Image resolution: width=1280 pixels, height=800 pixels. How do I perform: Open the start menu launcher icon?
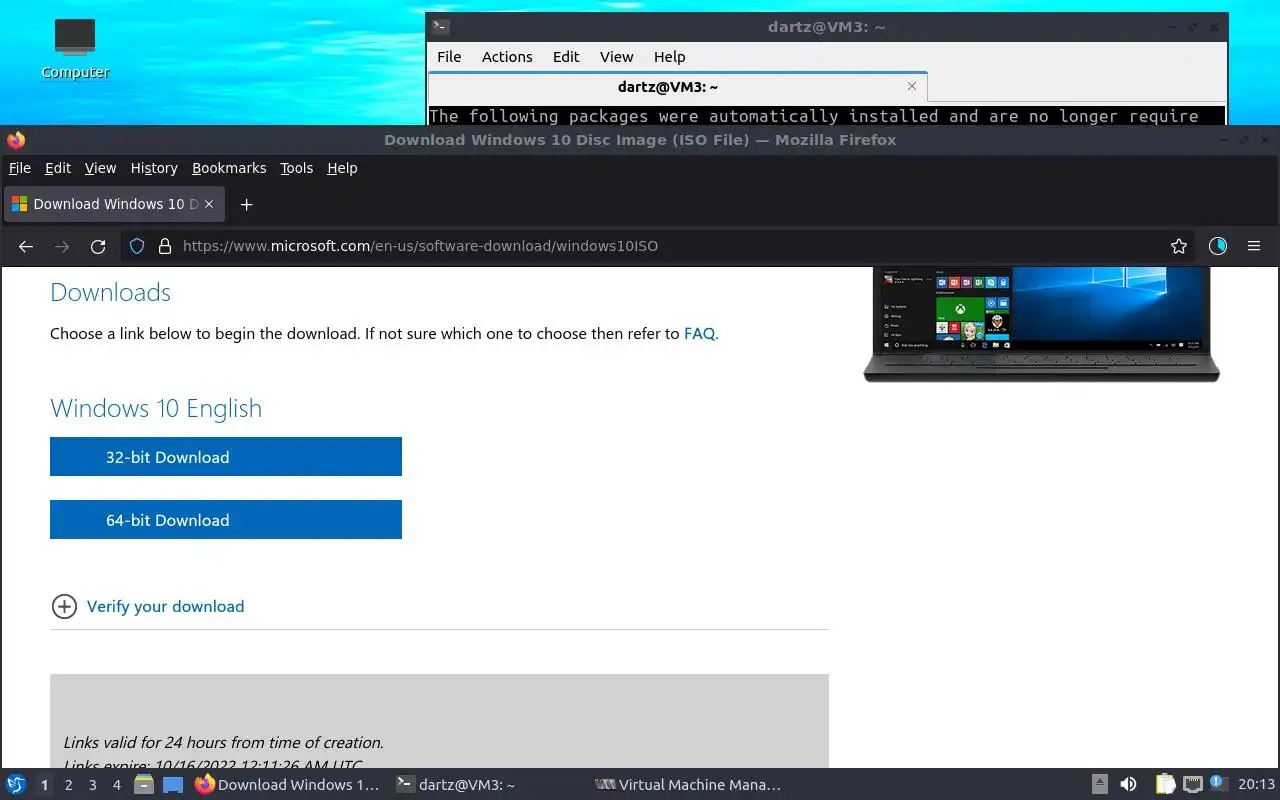(x=16, y=785)
